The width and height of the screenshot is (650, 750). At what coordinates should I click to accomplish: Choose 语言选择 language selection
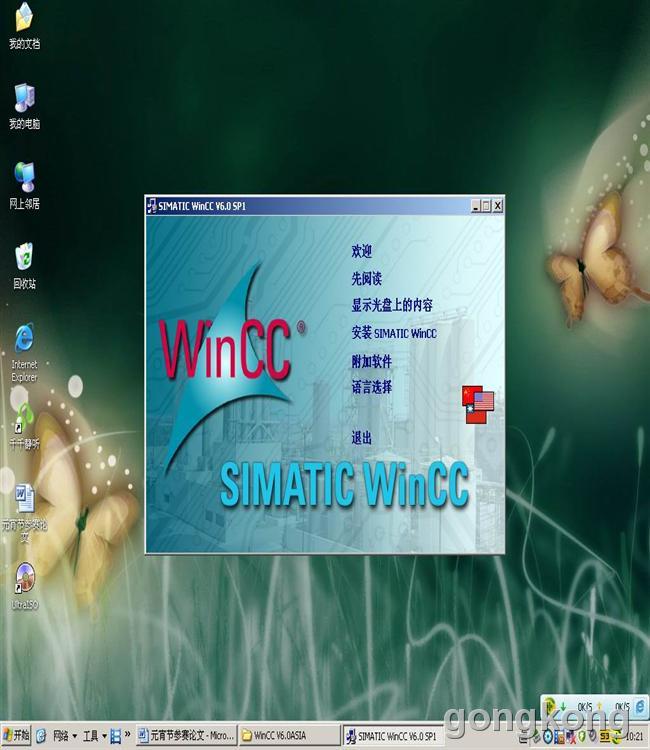(x=371, y=387)
